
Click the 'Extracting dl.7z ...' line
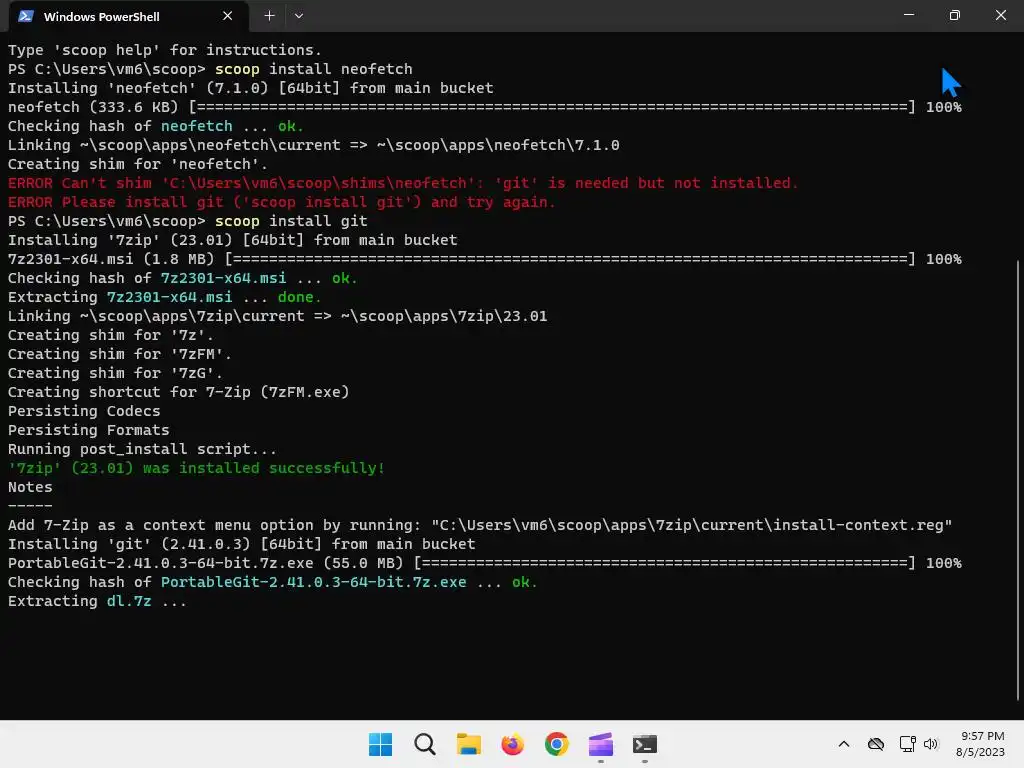coord(97,601)
